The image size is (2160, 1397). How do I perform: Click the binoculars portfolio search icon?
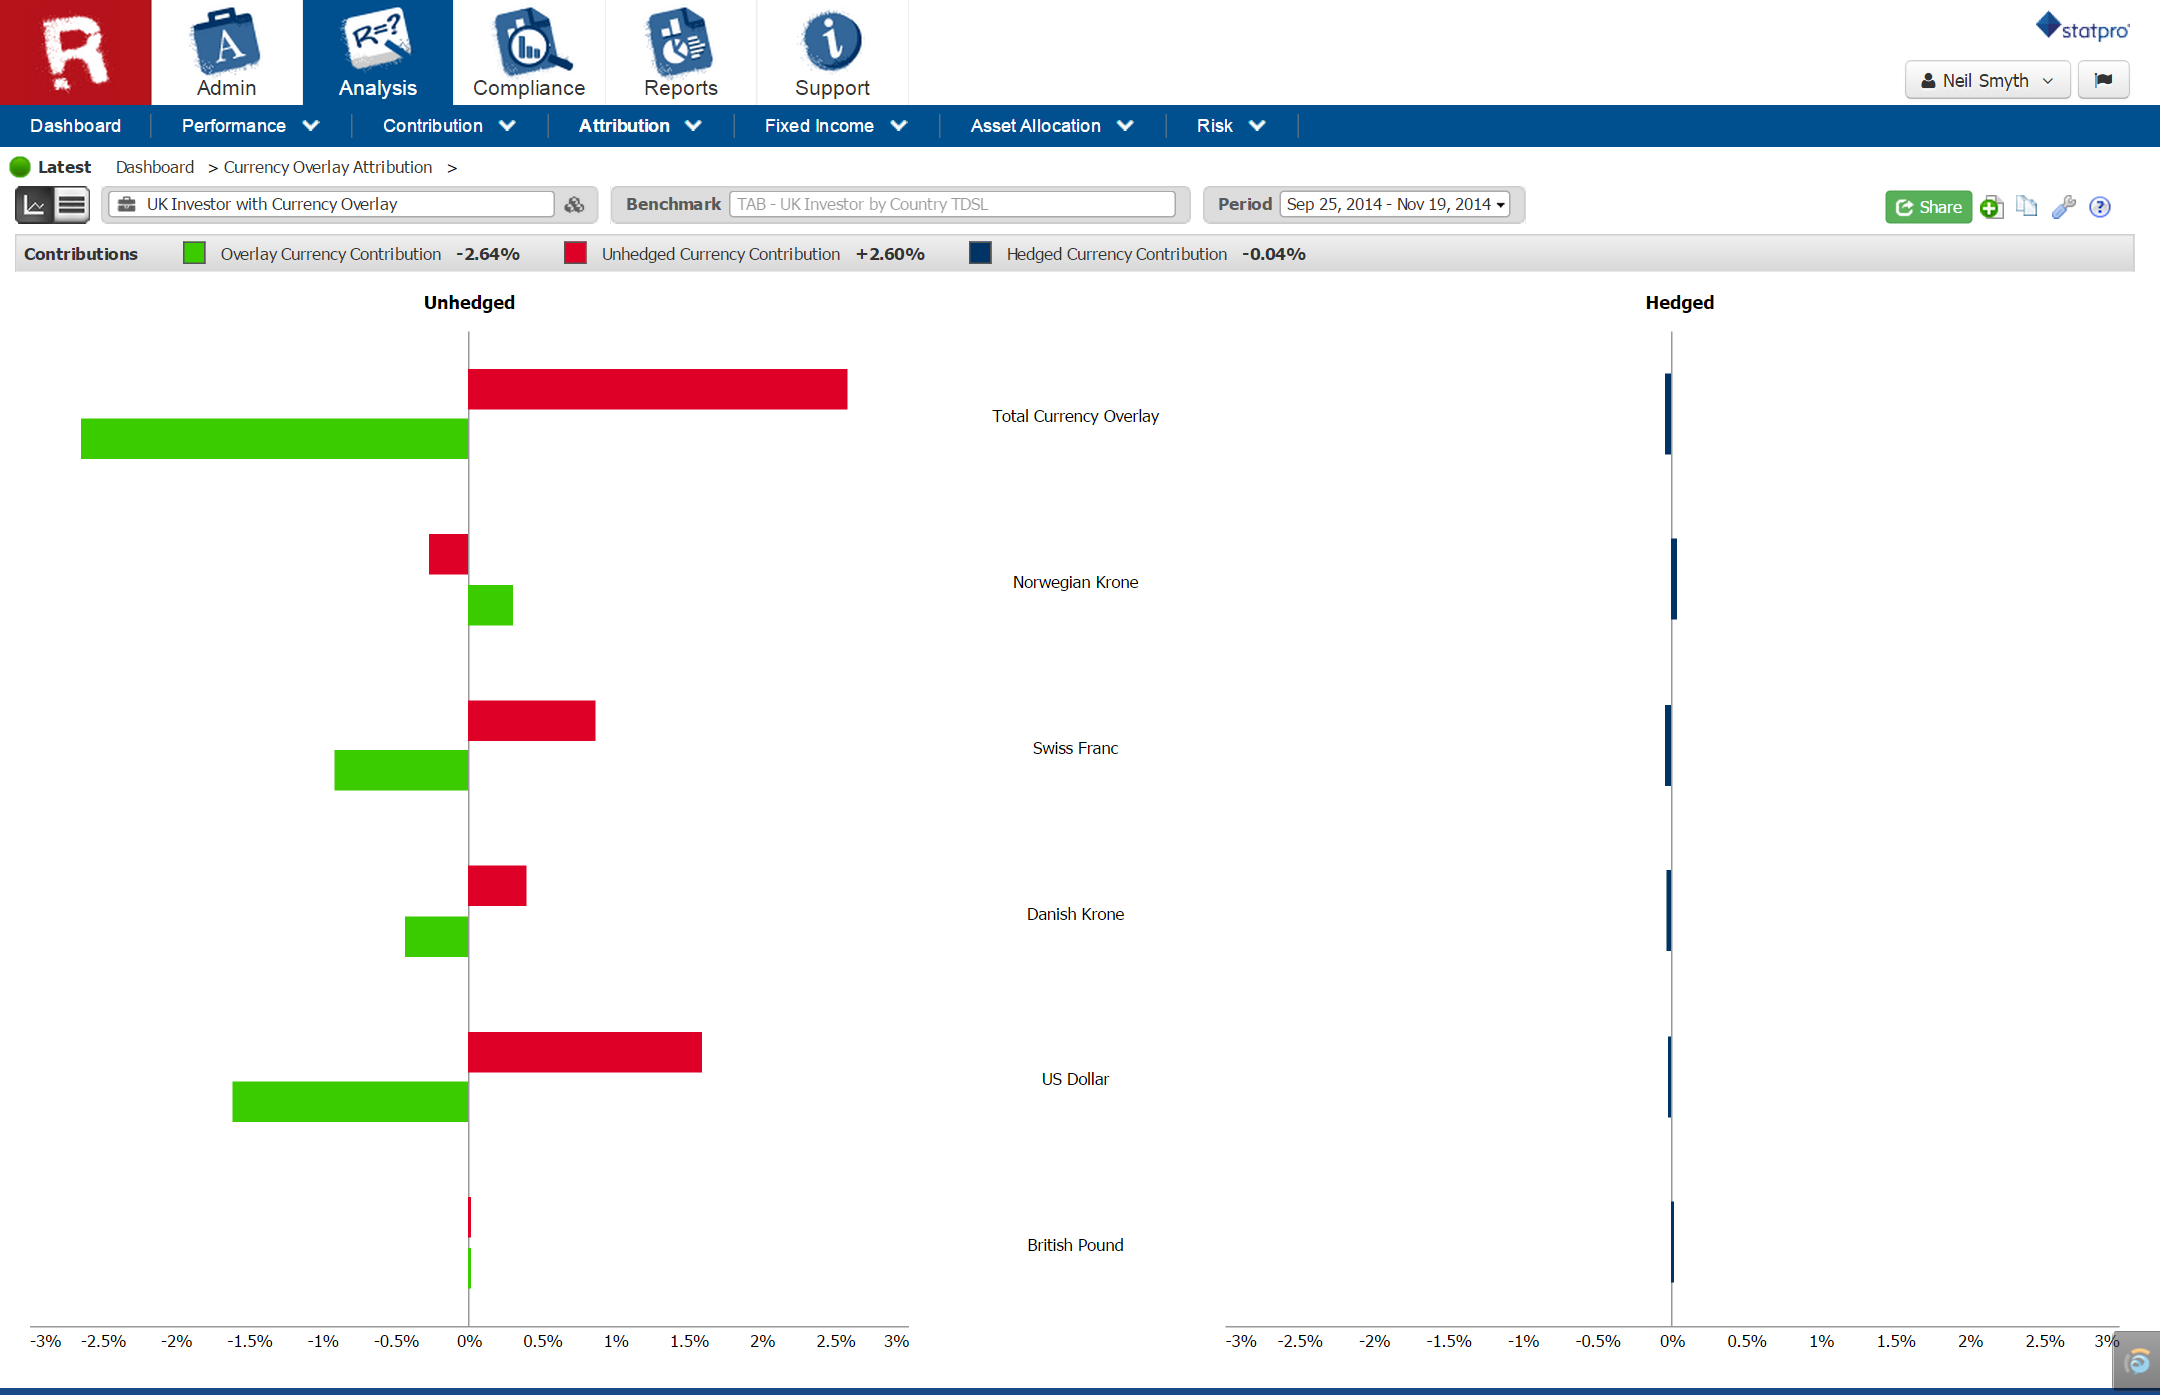[x=574, y=205]
